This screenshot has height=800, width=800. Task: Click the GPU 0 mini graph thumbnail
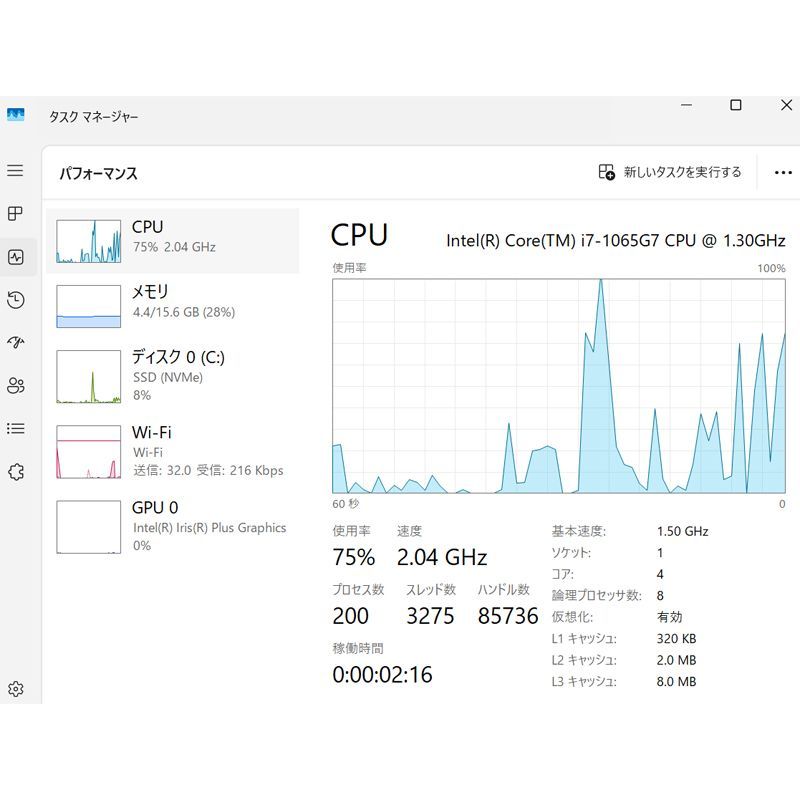(88, 527)
